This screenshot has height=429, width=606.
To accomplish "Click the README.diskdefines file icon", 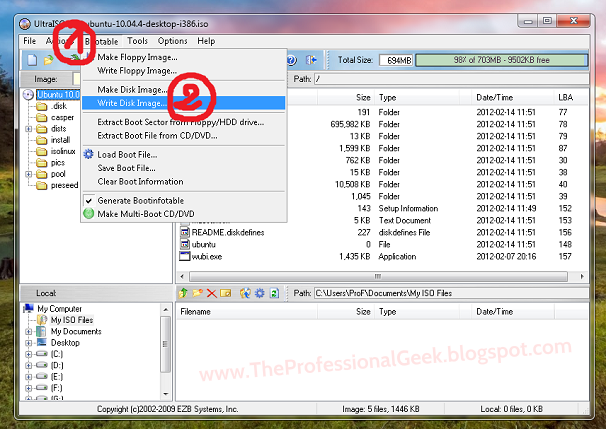I will tap(185, 232).
